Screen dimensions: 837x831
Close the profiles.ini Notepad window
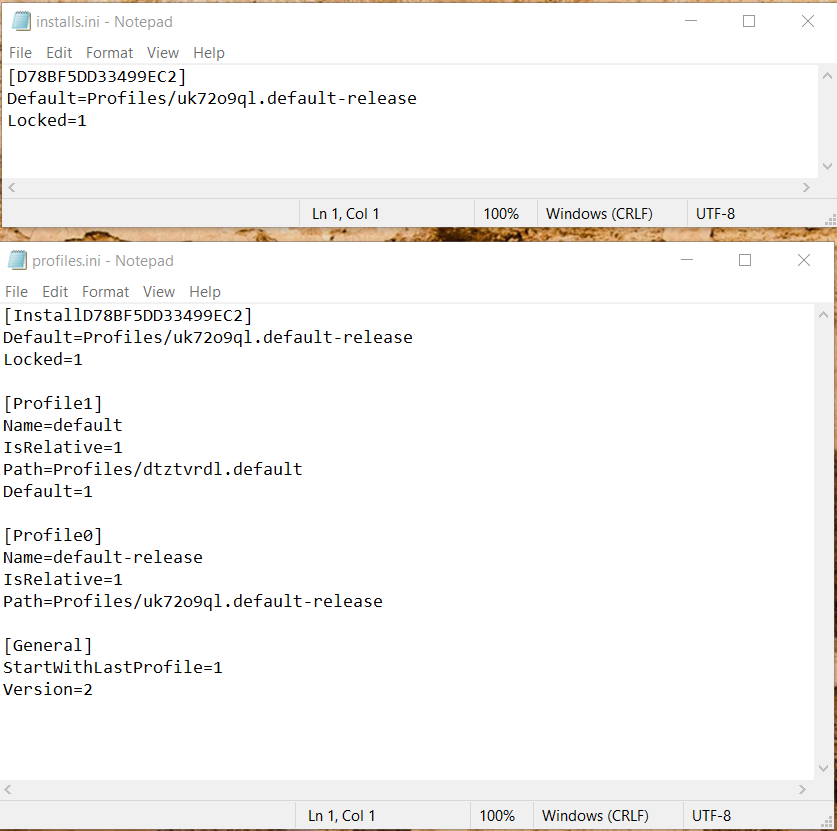804,261
